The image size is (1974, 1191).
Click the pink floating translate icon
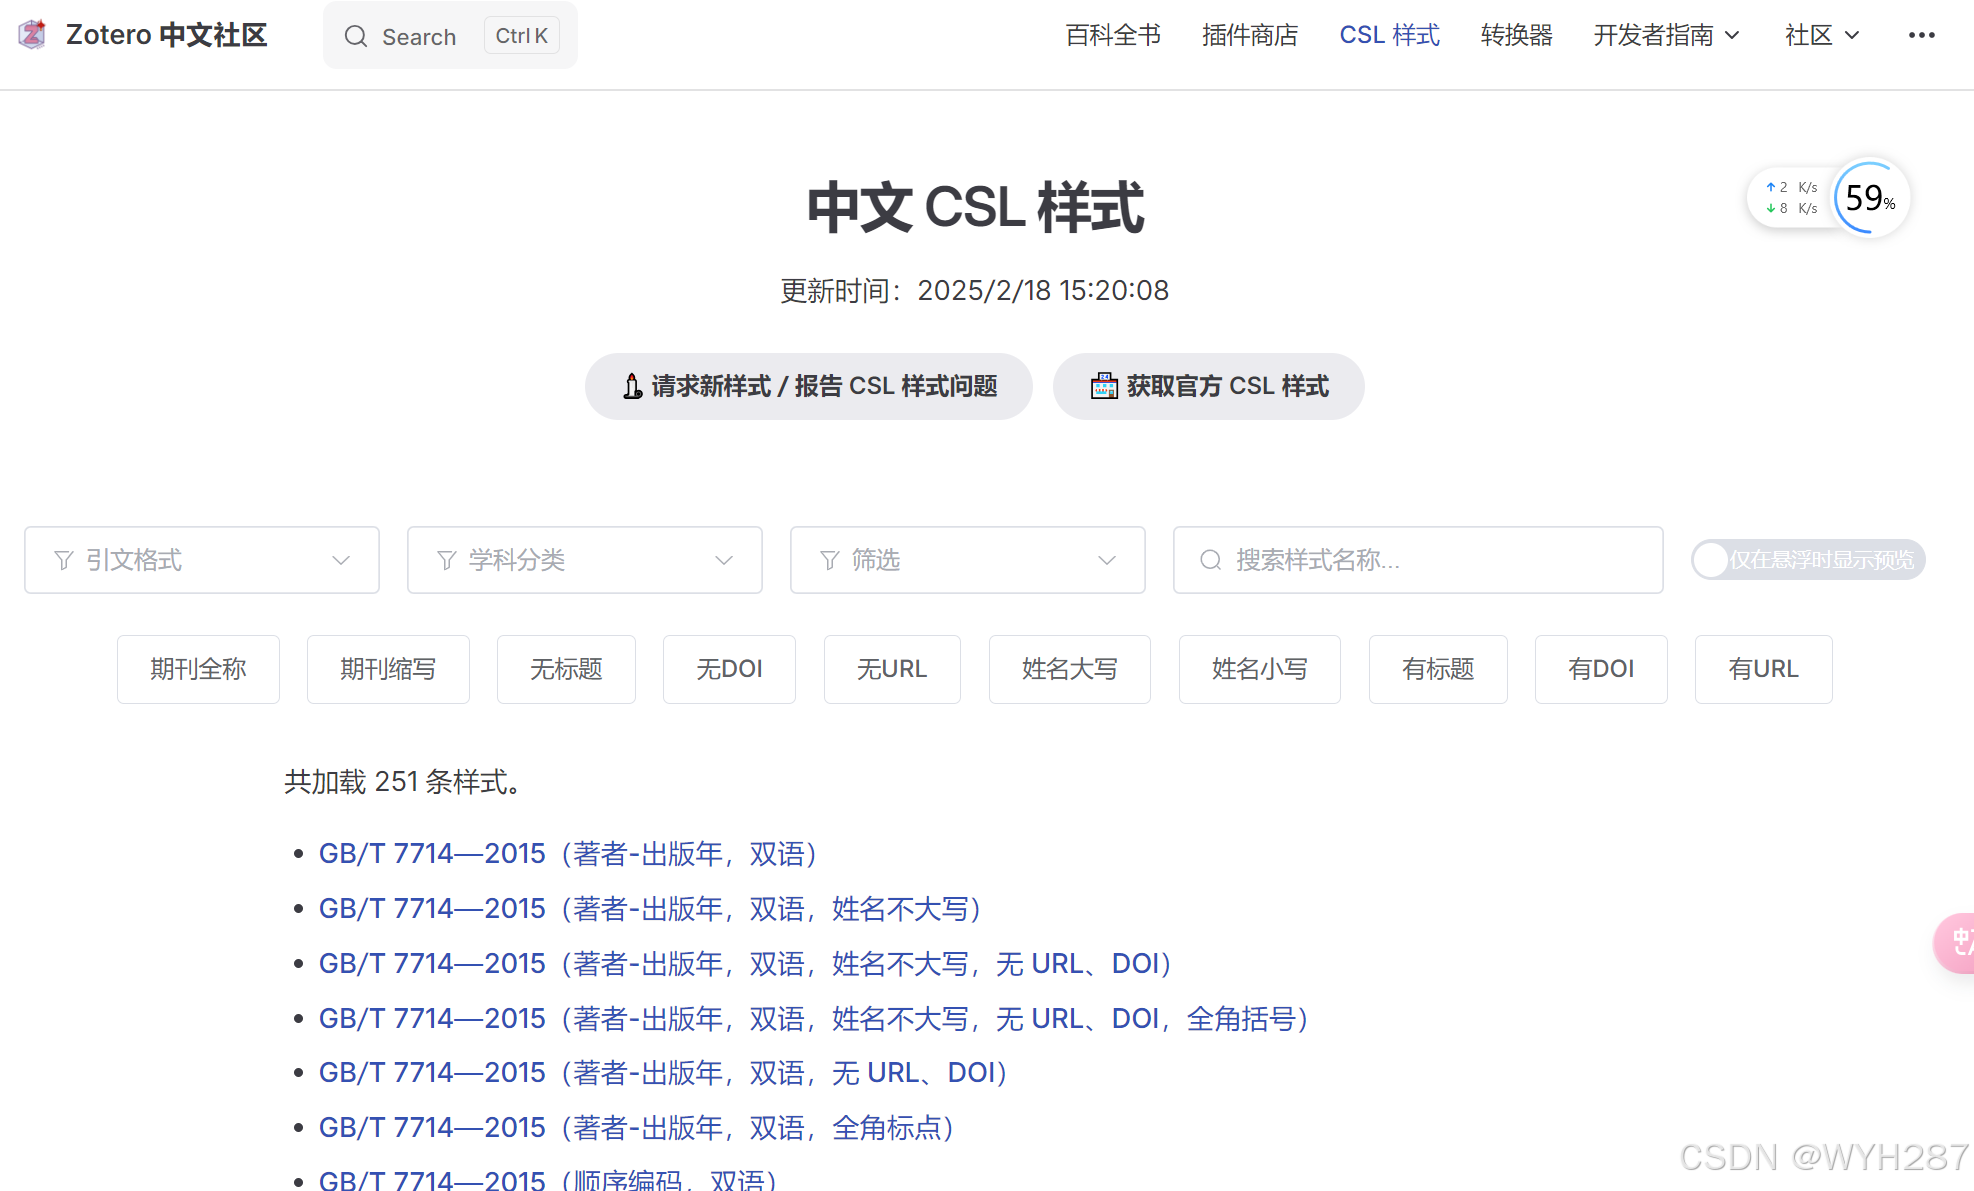(1956, 941)
